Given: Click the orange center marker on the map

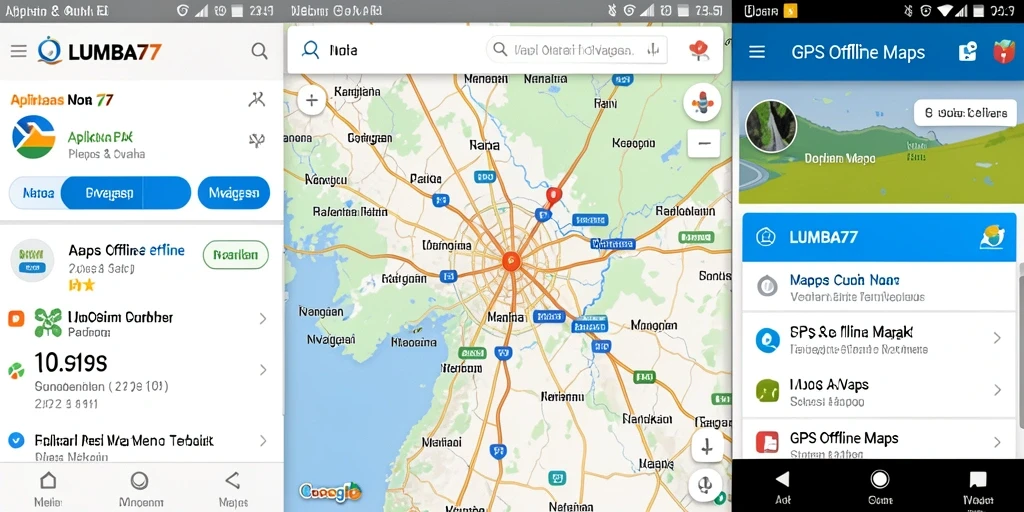Looking at the screenshot, I should (511, 261).
